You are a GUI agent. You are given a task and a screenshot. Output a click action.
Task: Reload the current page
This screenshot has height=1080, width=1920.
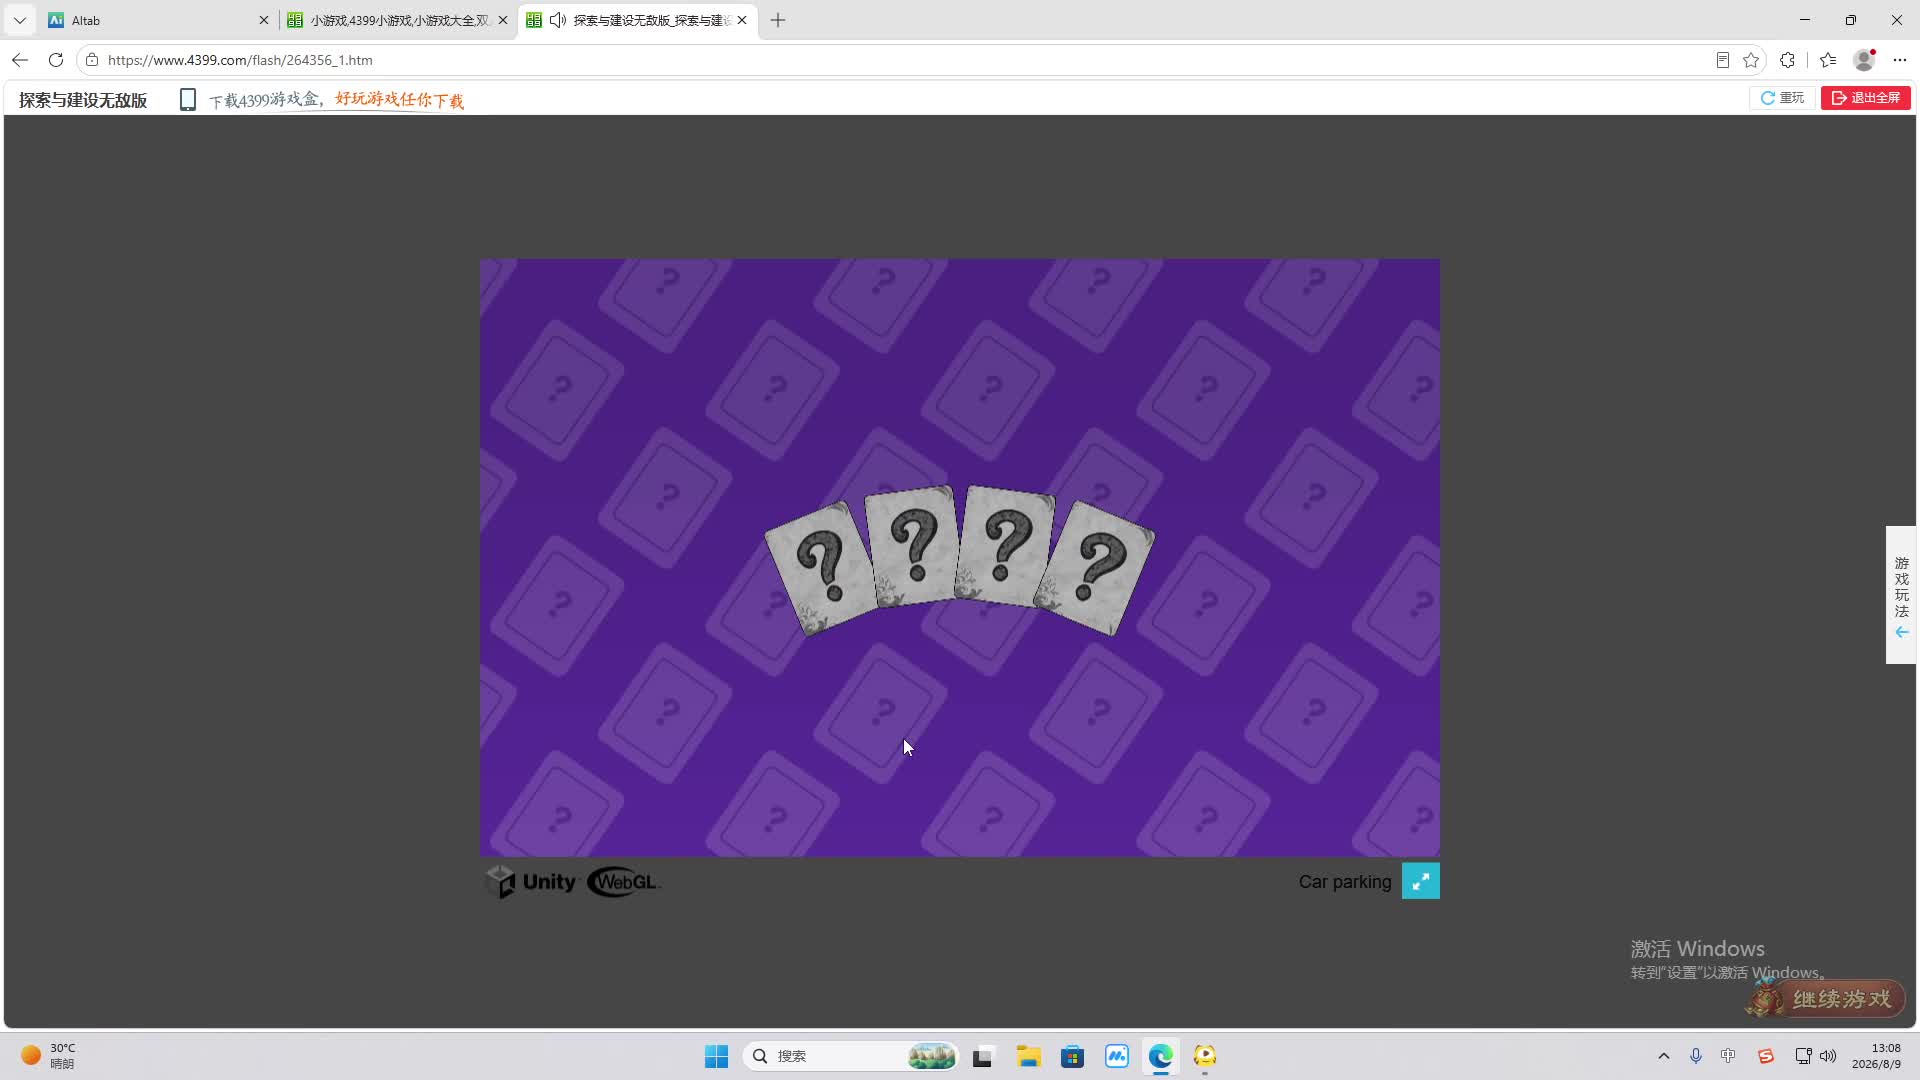click(56, 60)
